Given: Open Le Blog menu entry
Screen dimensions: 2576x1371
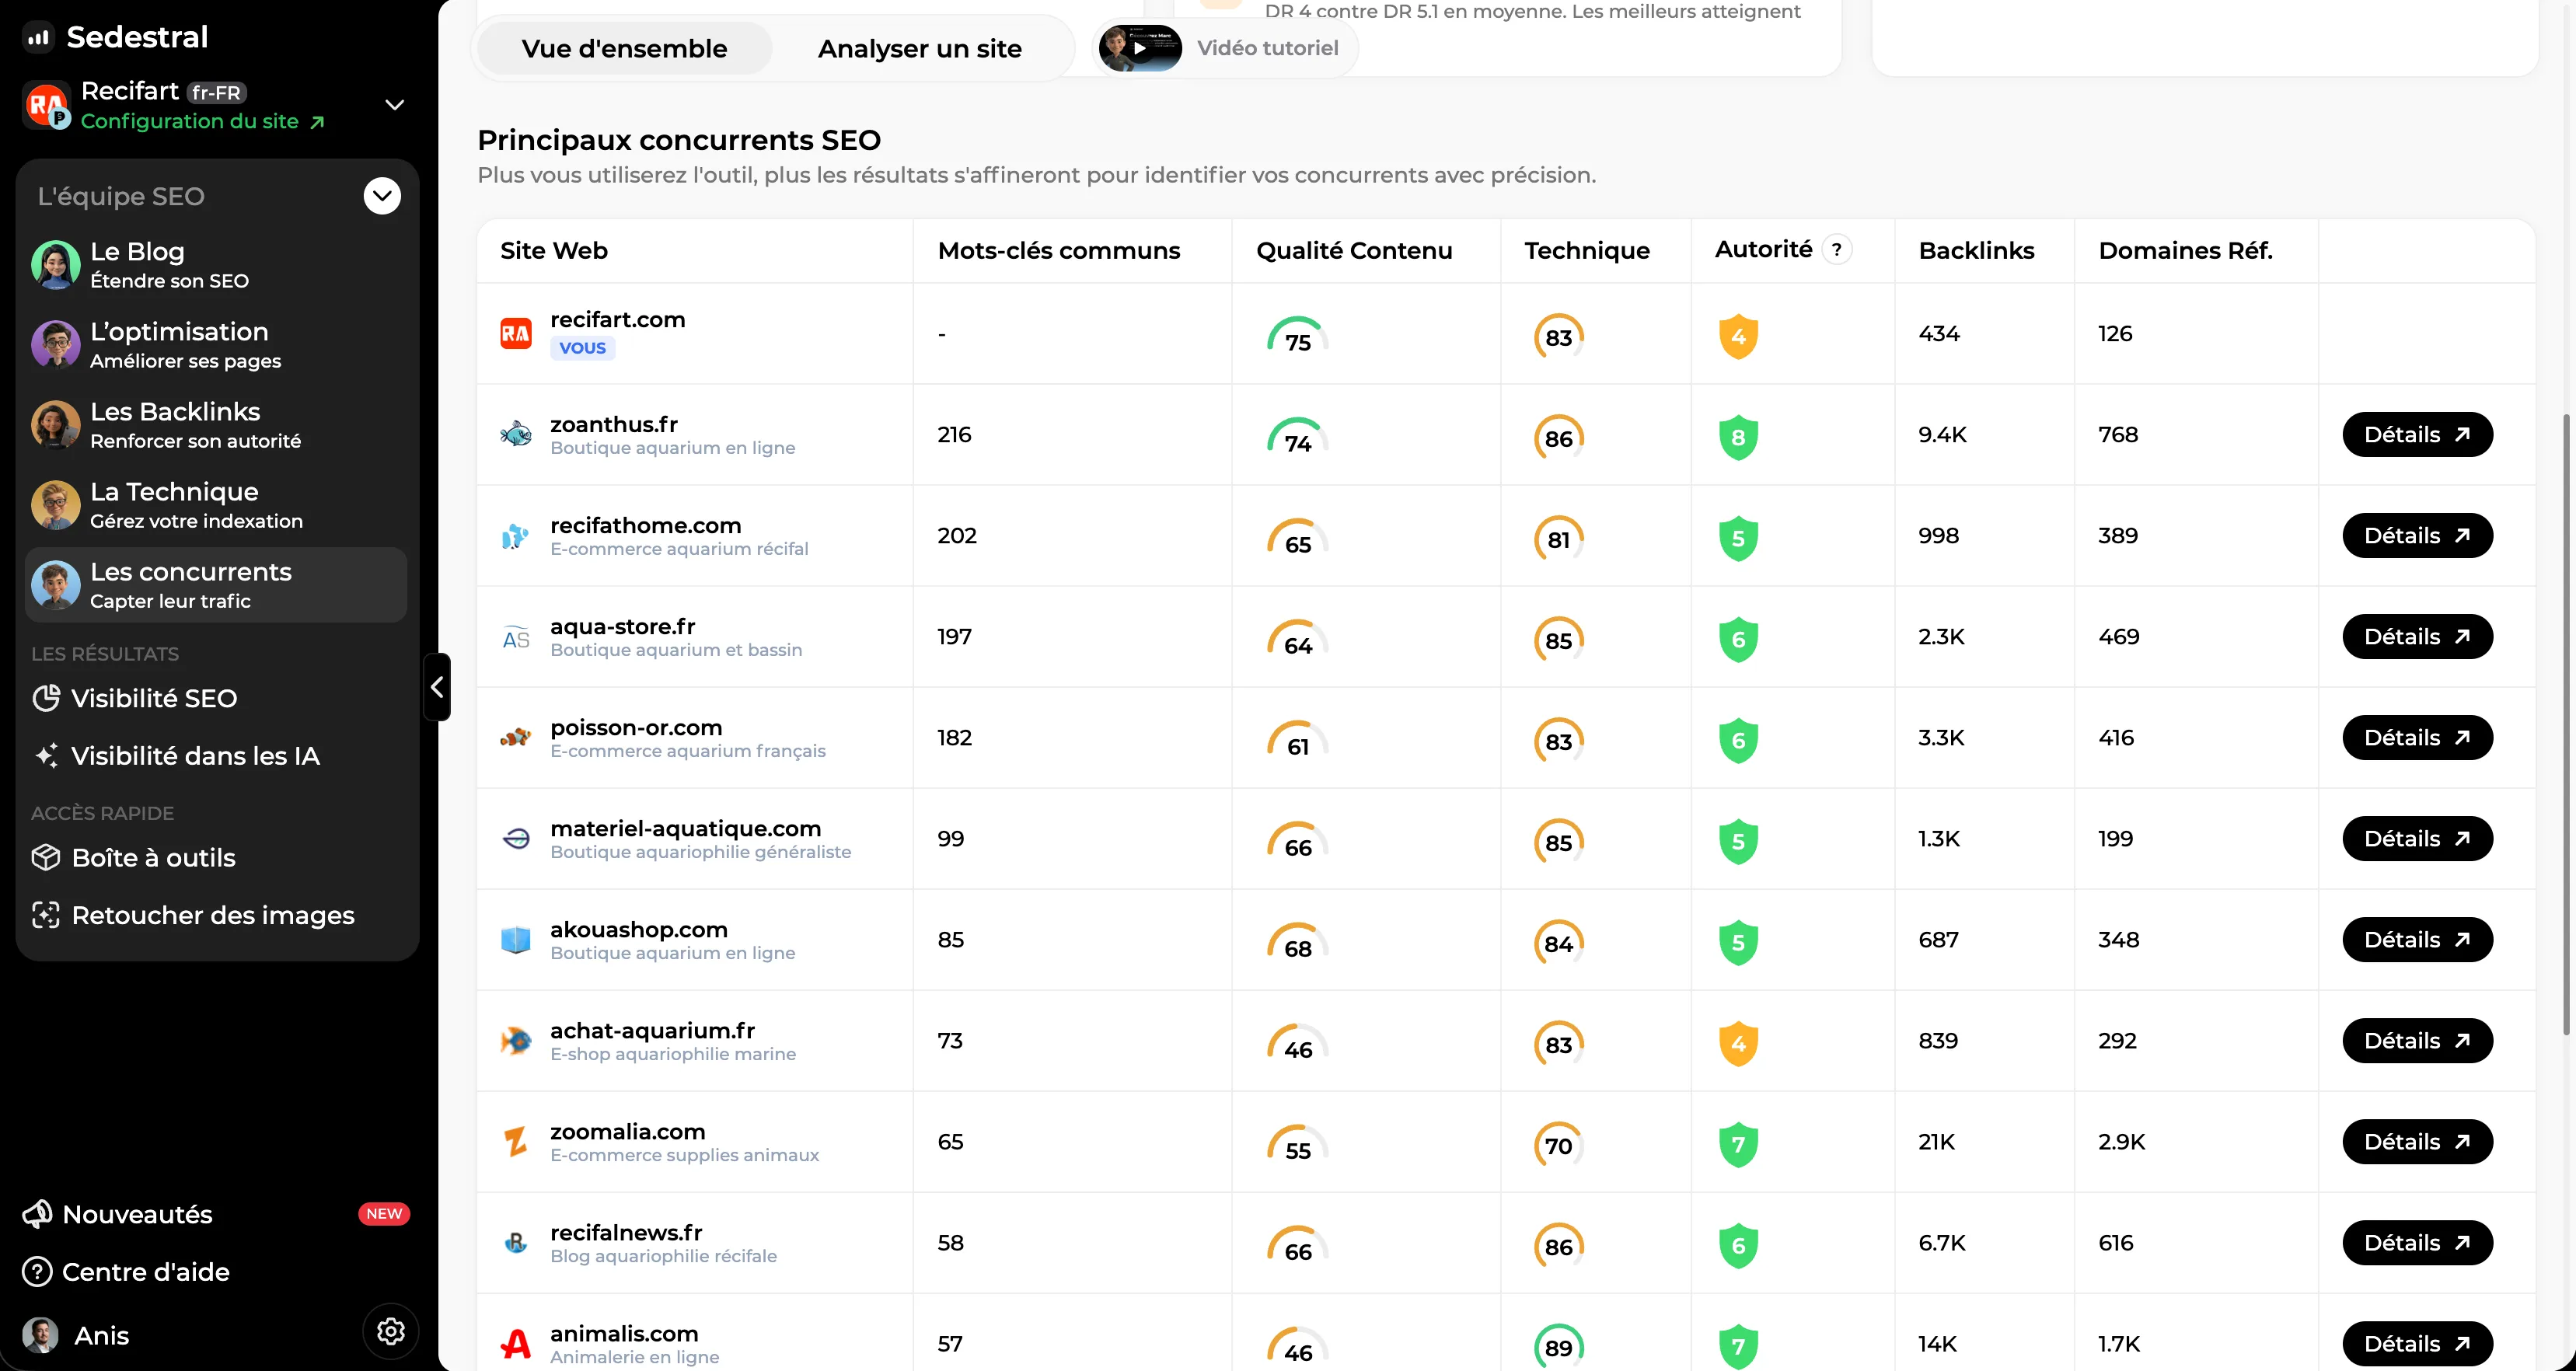Looking at the screenshot, I should click(x=216, y=265).
